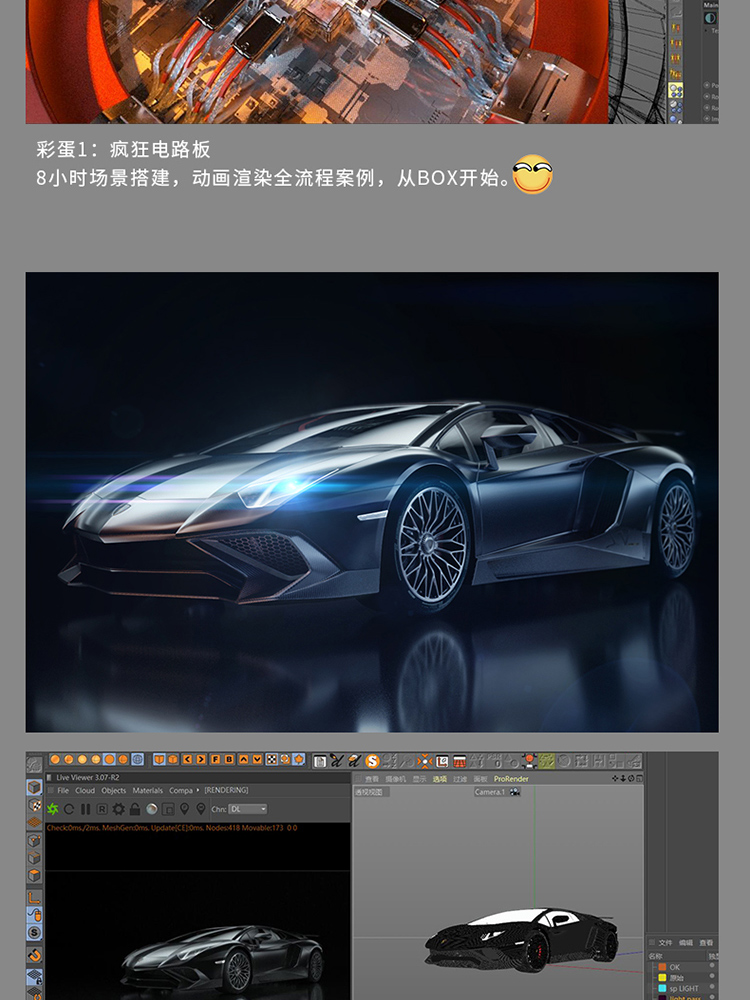Toggle visibility dot of the OK object
The image size is (750, 1000).
coord(712,966)
